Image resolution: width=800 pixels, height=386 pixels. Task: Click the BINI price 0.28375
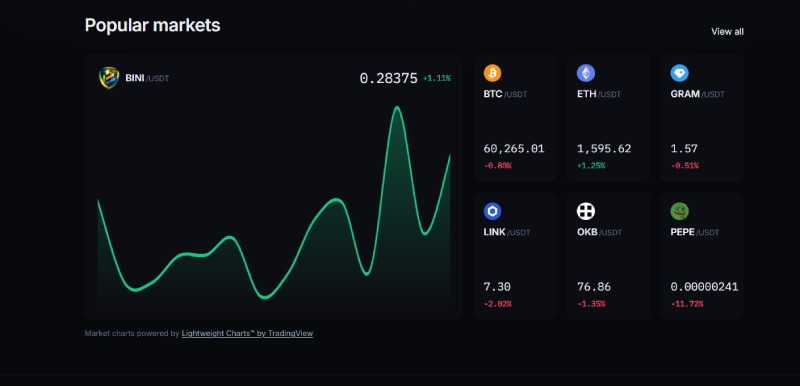[388, 79]
